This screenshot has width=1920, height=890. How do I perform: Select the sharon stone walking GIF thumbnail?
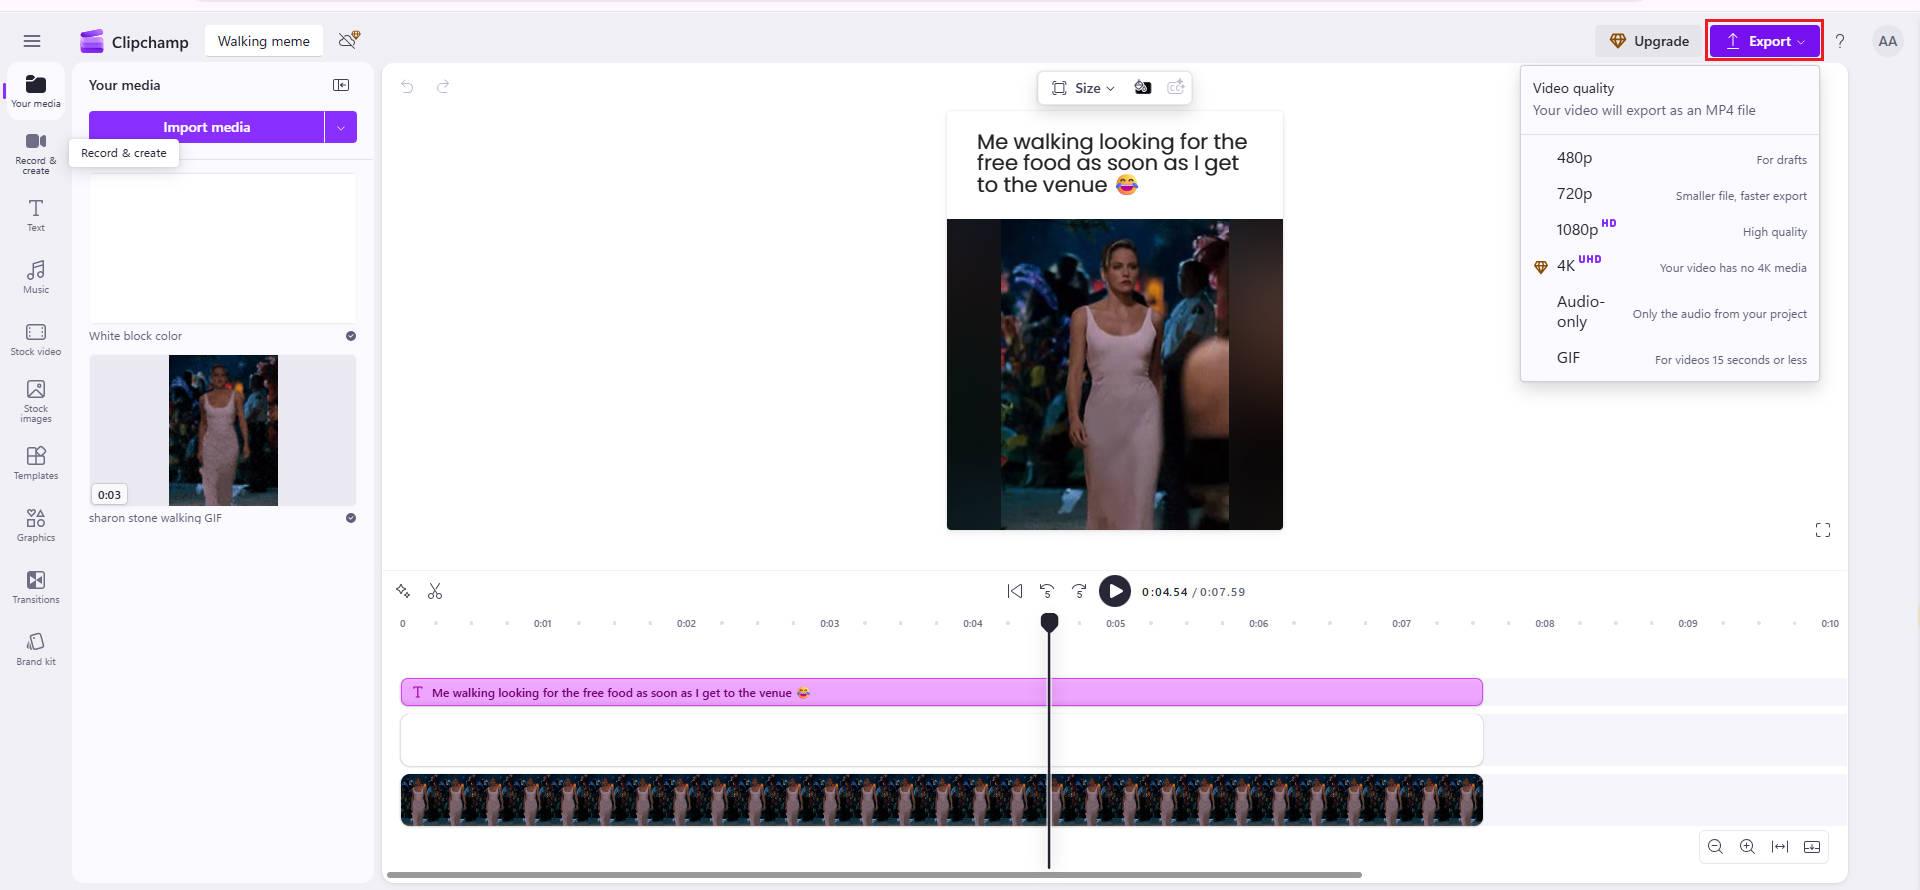(222, 430)
